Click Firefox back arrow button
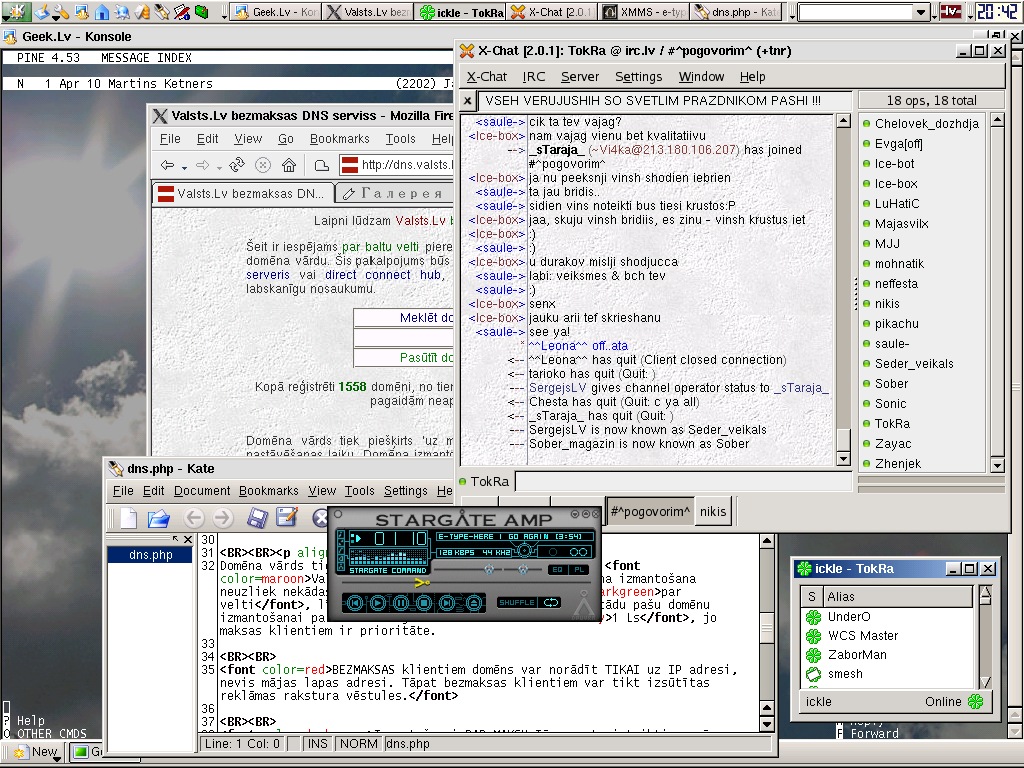 [167, 165]
